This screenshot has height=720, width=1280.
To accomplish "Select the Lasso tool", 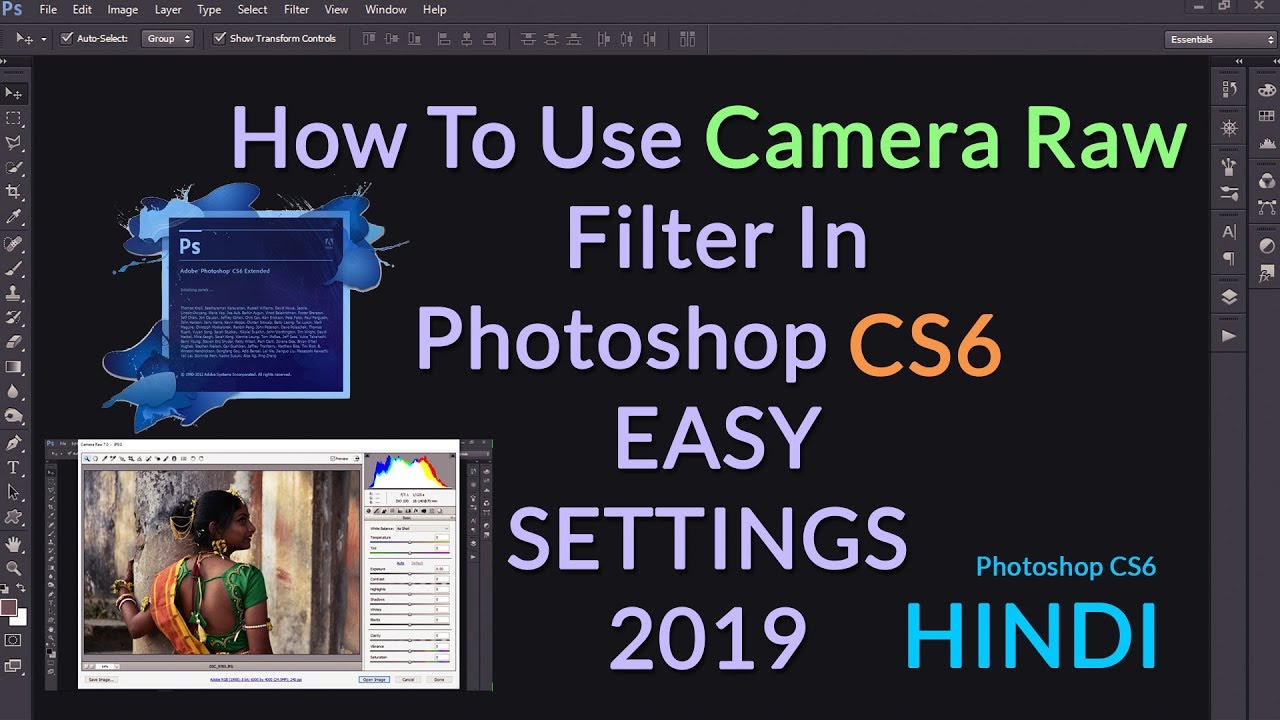I will 14,143.
